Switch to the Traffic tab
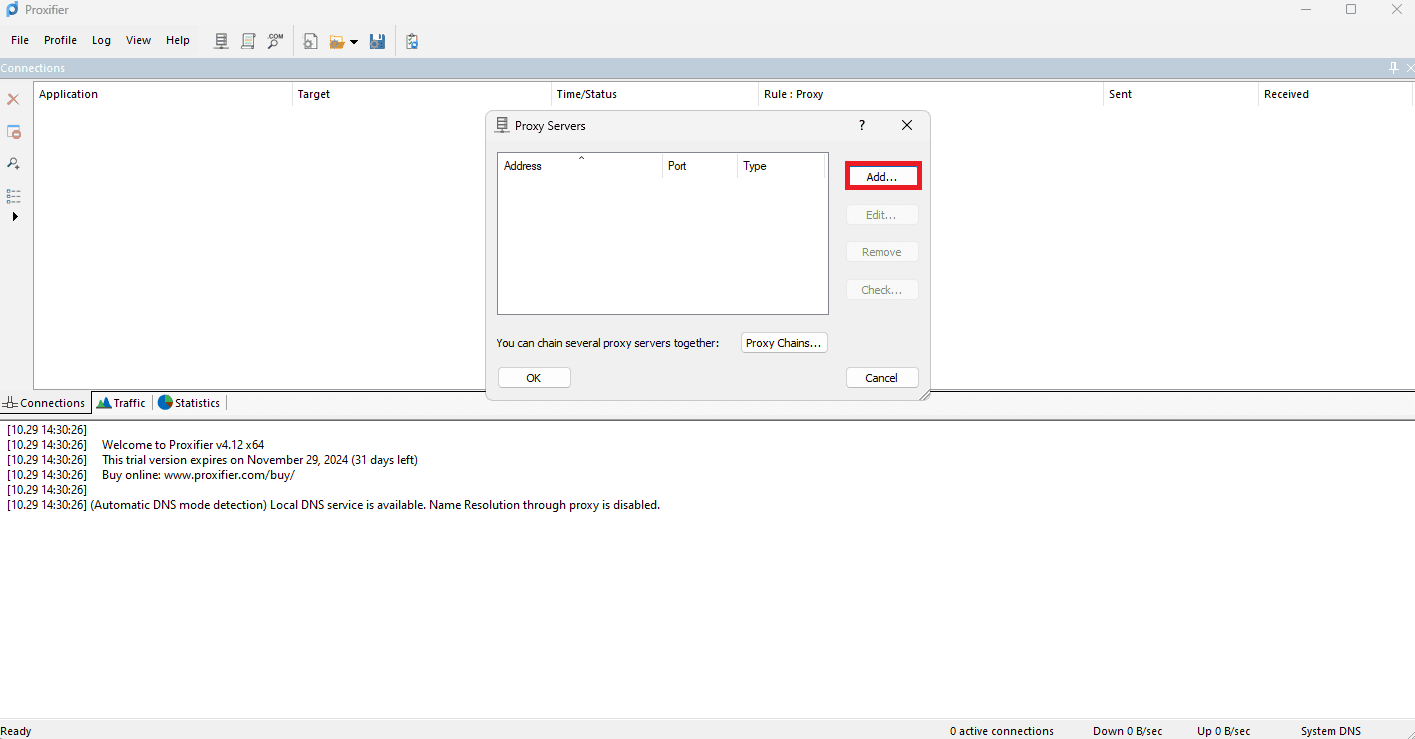The image size is (1415, 739). tap(120, 402)
